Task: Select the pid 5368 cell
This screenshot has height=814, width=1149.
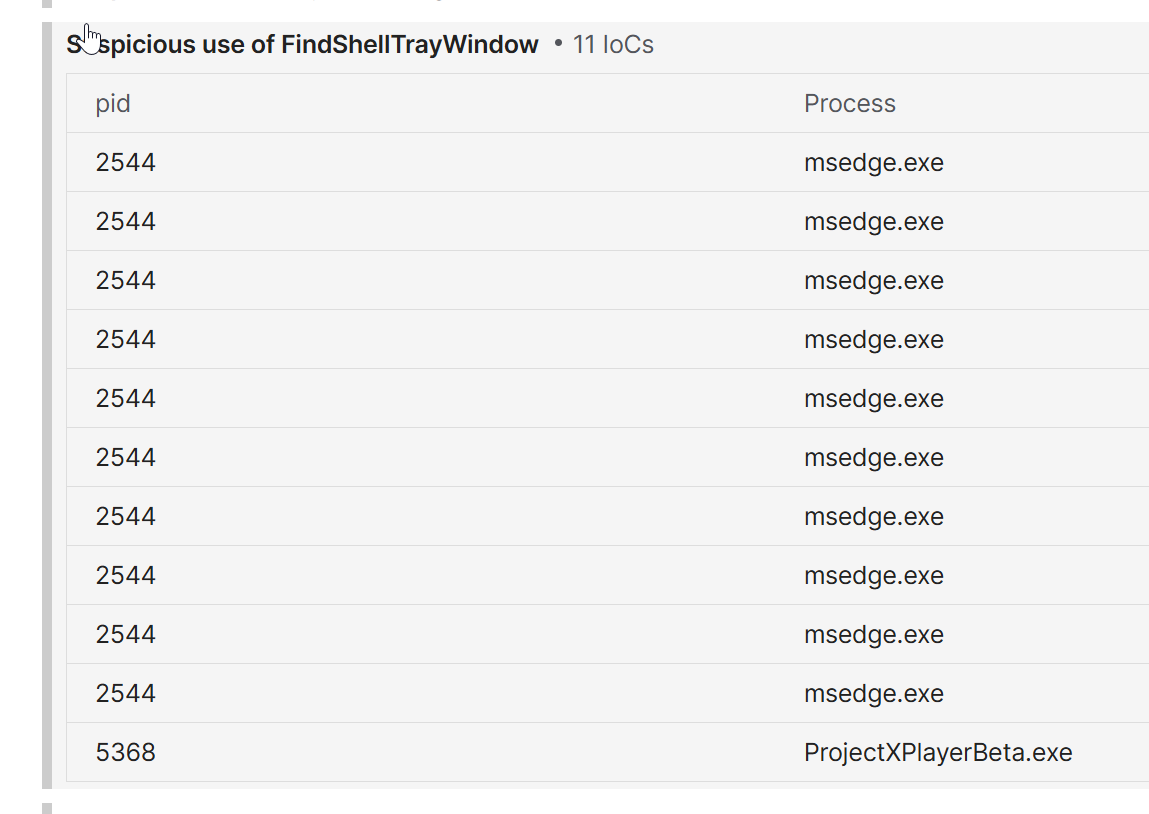Action: [x=126, y=752]
